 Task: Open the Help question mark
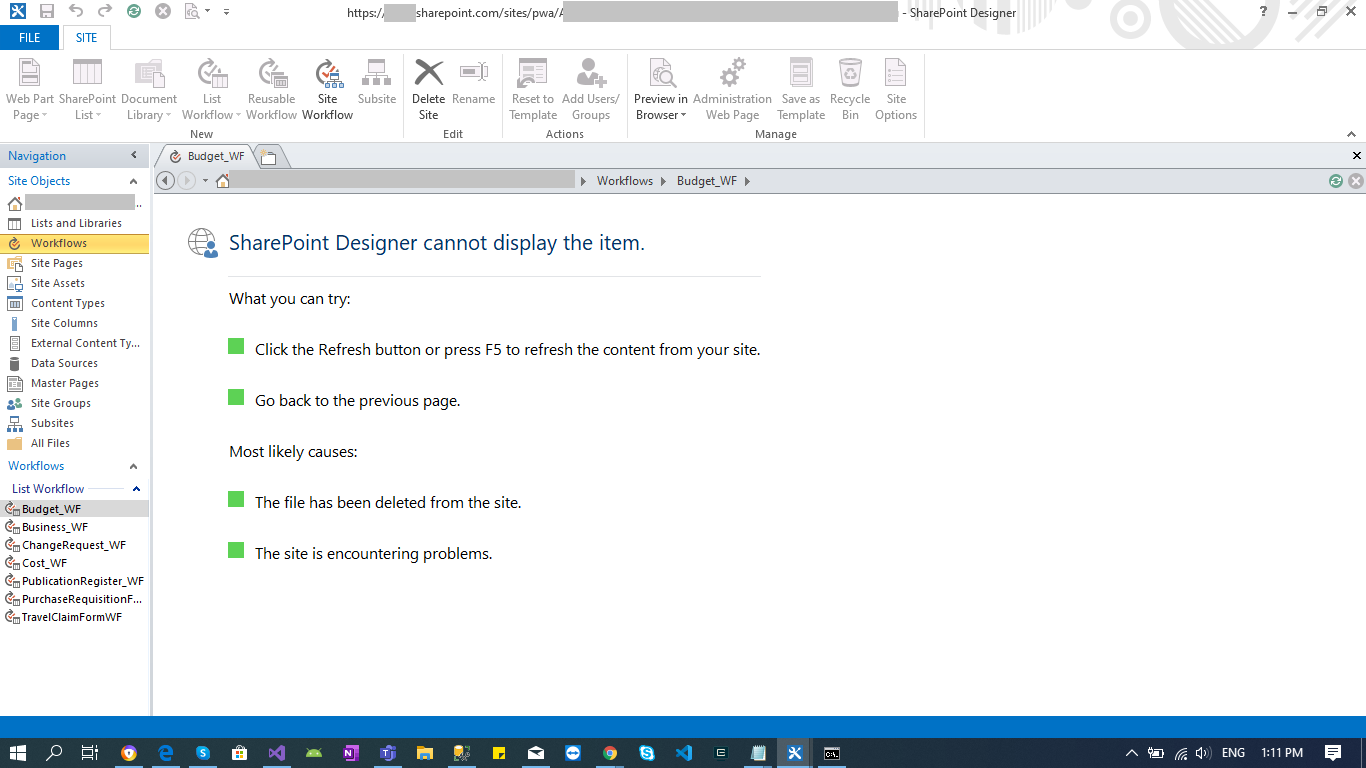point(1263,12)
